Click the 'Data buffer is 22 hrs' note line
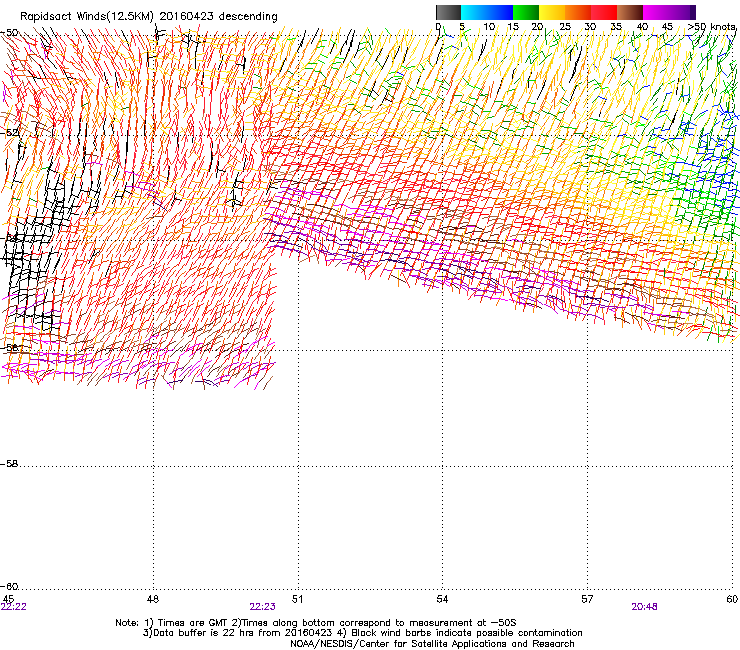 point(362,633)
